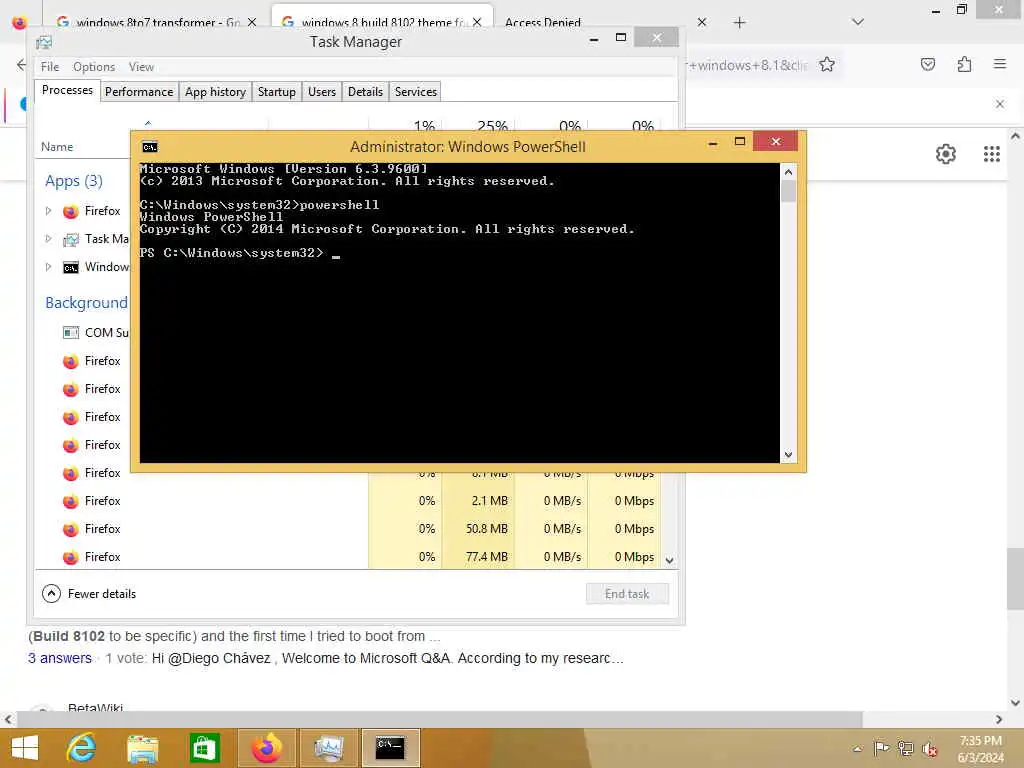
Task: Expand the Firefox app group in Task Manager
Action: pos(48,211)
